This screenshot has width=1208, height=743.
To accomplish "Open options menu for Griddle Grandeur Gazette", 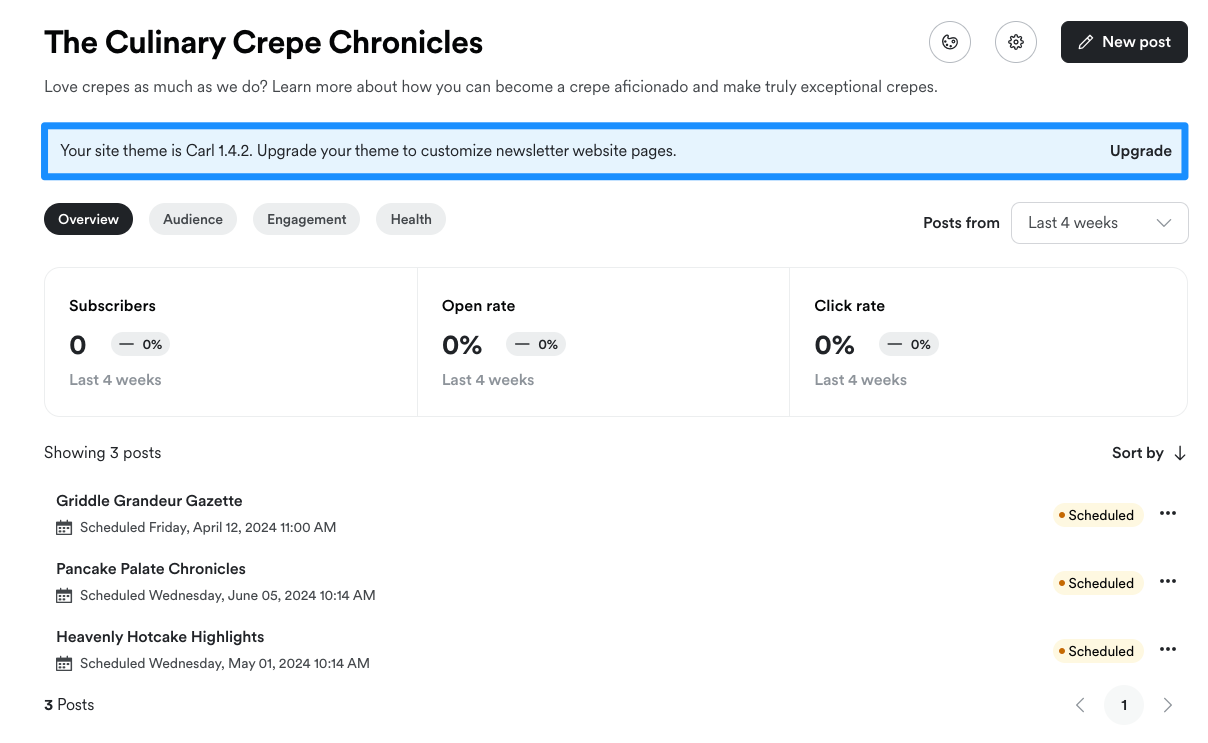I will pos(1167,514).
